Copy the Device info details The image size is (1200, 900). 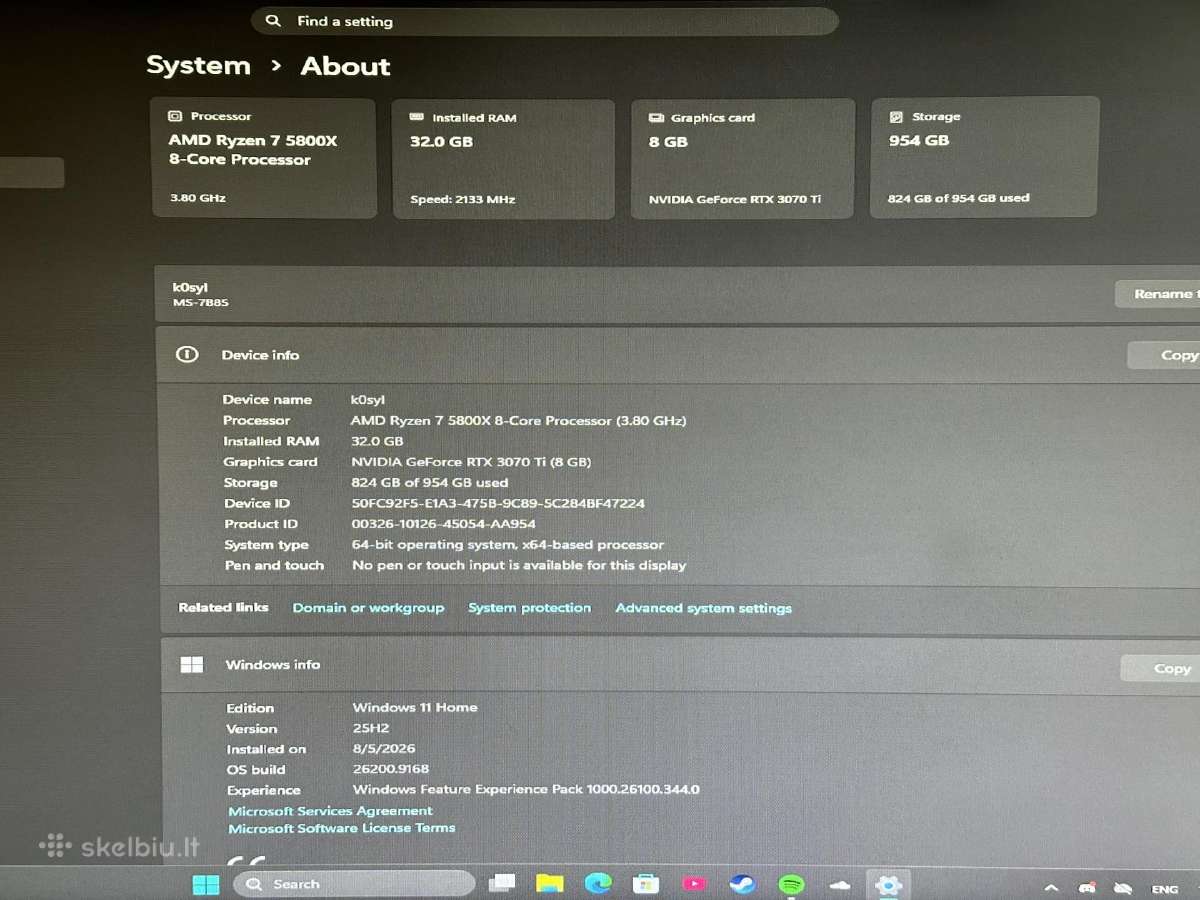pos(1165,355)
